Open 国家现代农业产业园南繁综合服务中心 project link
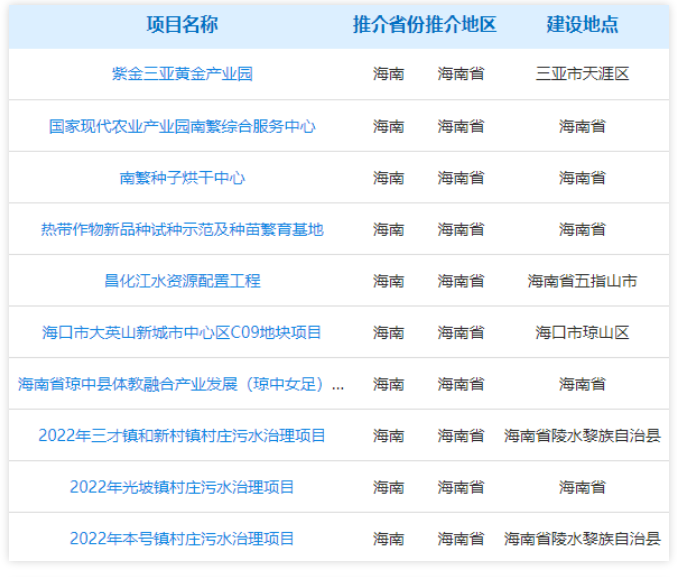 pos(182,126)
